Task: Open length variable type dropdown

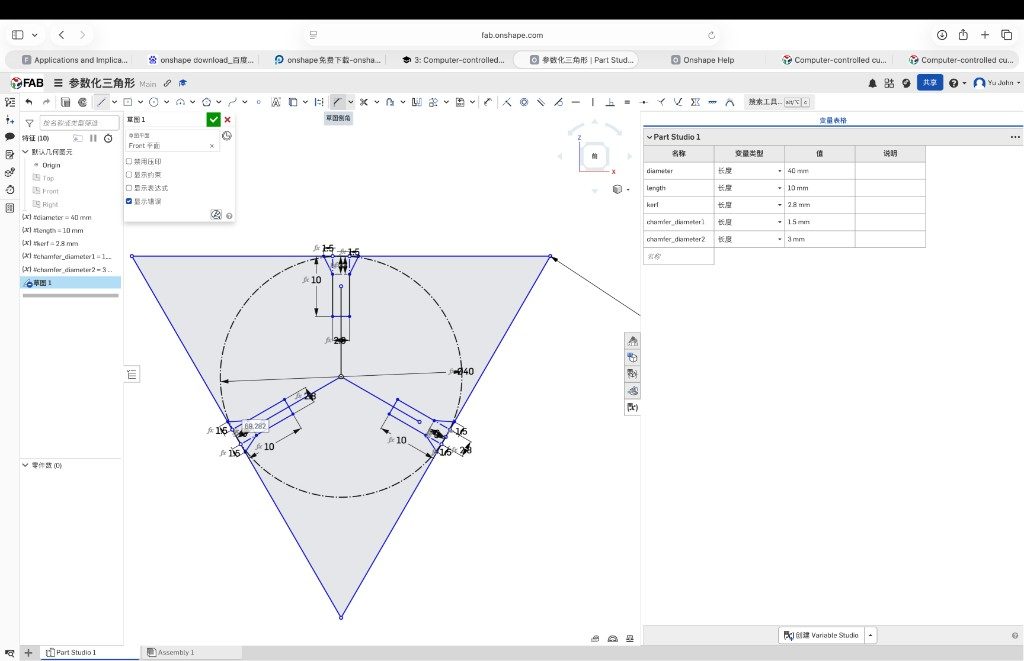Action: pyautogui.click(x=780, y=188)
